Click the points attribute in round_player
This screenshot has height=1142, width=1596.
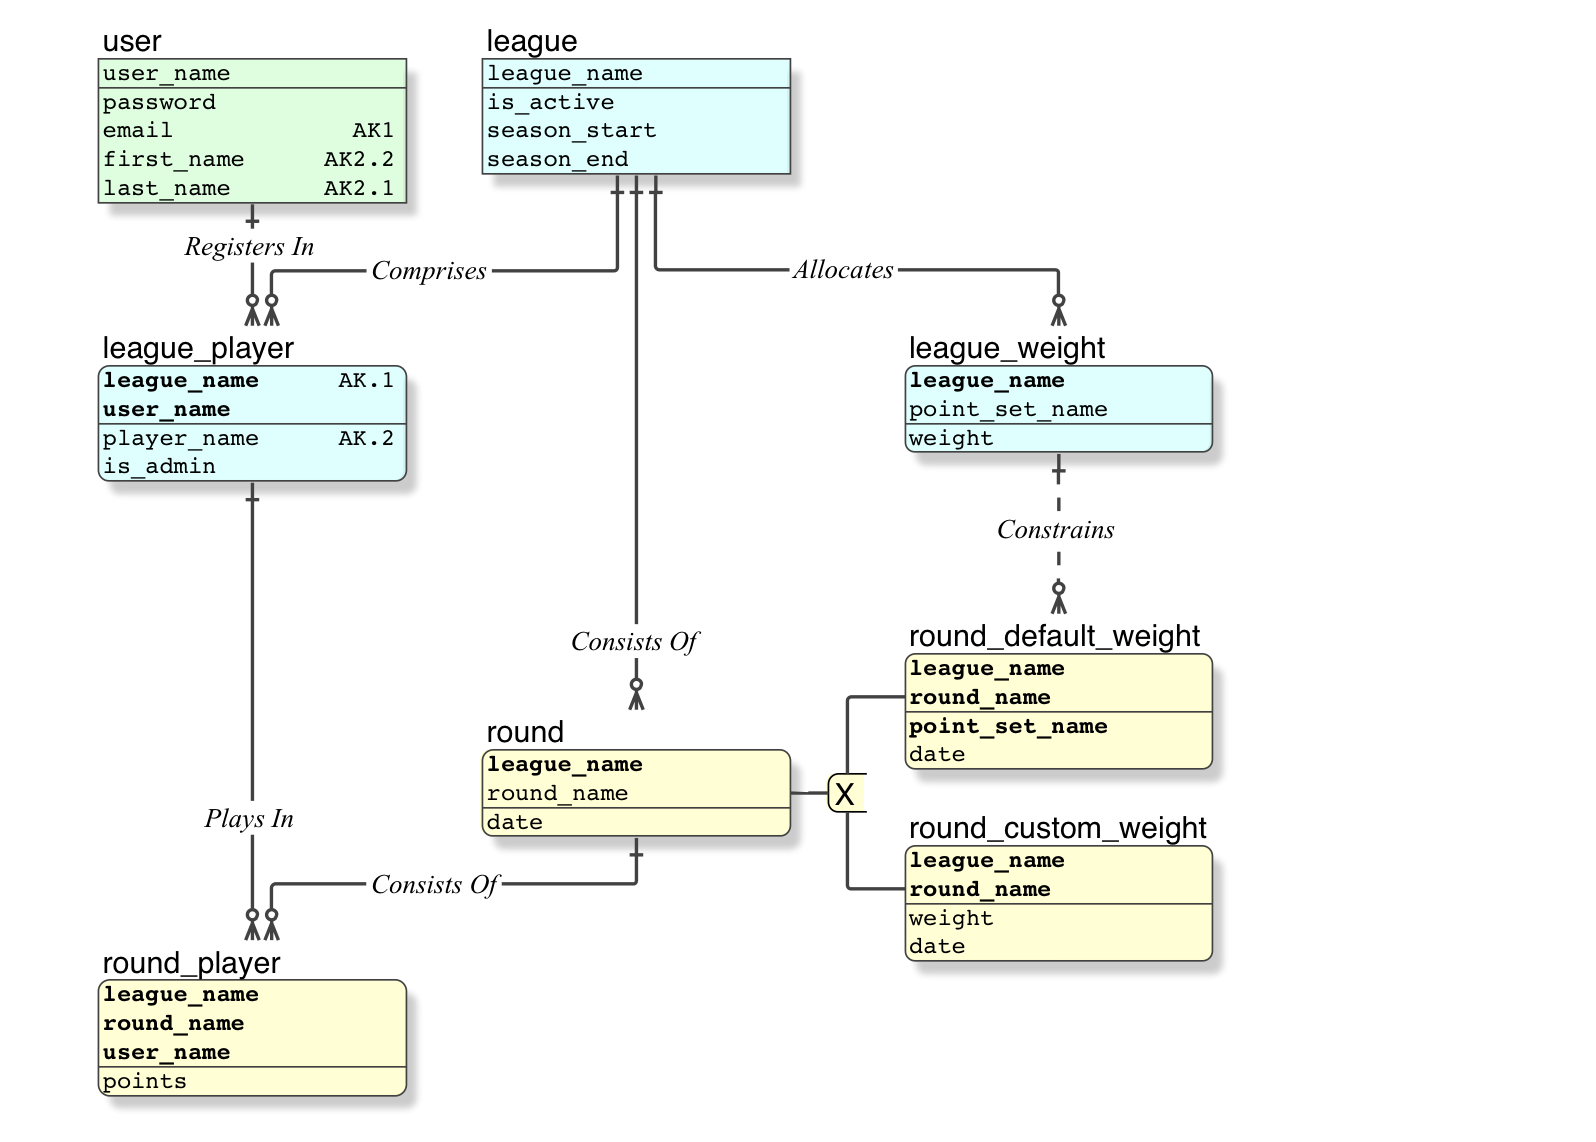click(x=145, y=1081)
